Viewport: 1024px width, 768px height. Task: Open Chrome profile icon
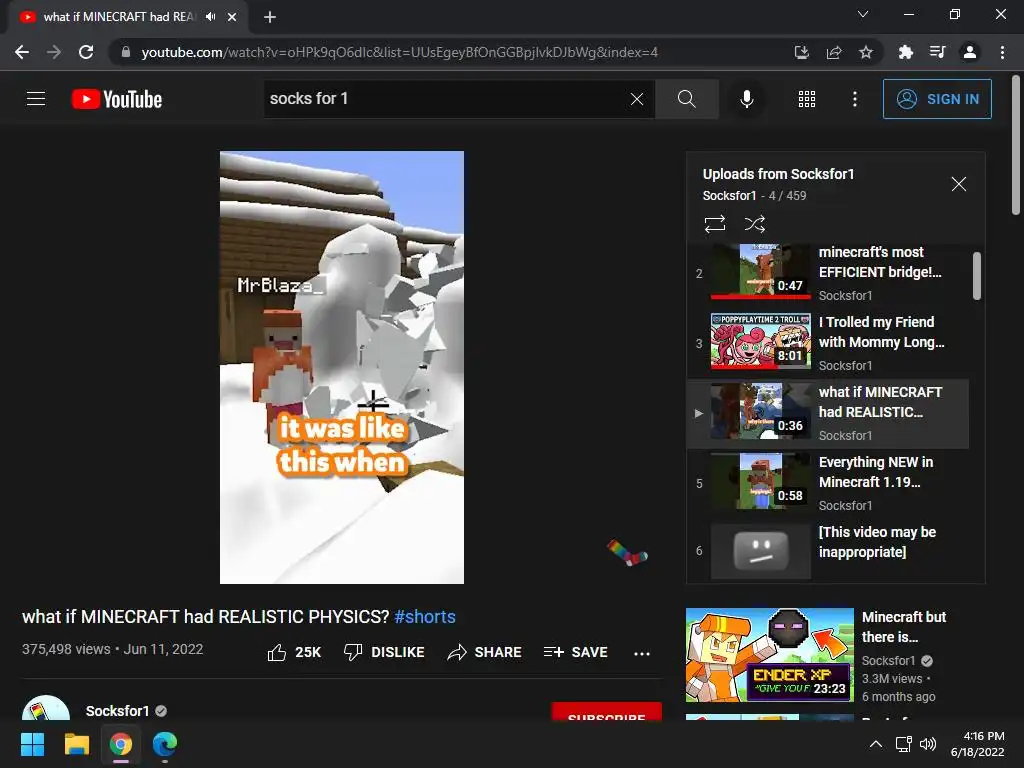pyautogui.click(x=970, y=52)
